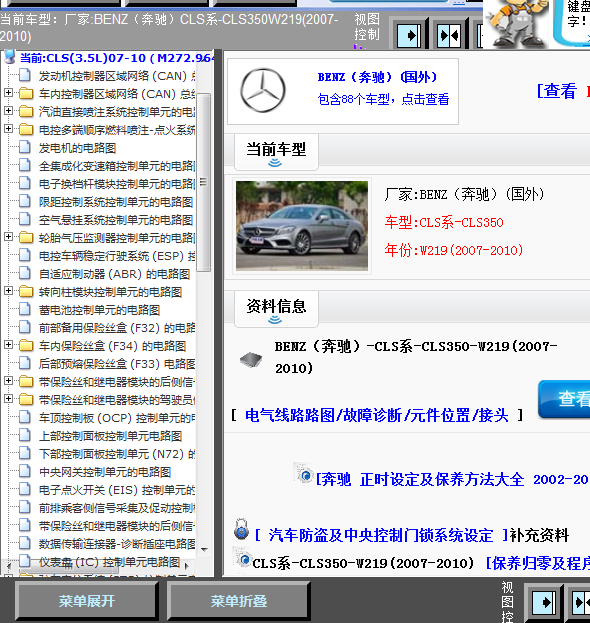Expand 带保险丝和继电器模块的驾驶员 folder node
Viewport: 590px width, 623px height.
tap(8, 398)
